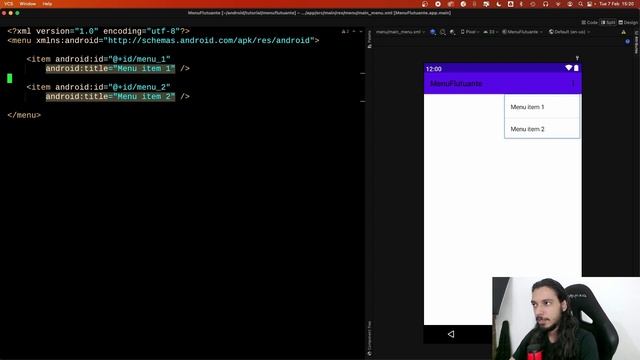640x360 pixels.
Task: Open macOS Spotlight search icon
Action: [x=580, y=4]
